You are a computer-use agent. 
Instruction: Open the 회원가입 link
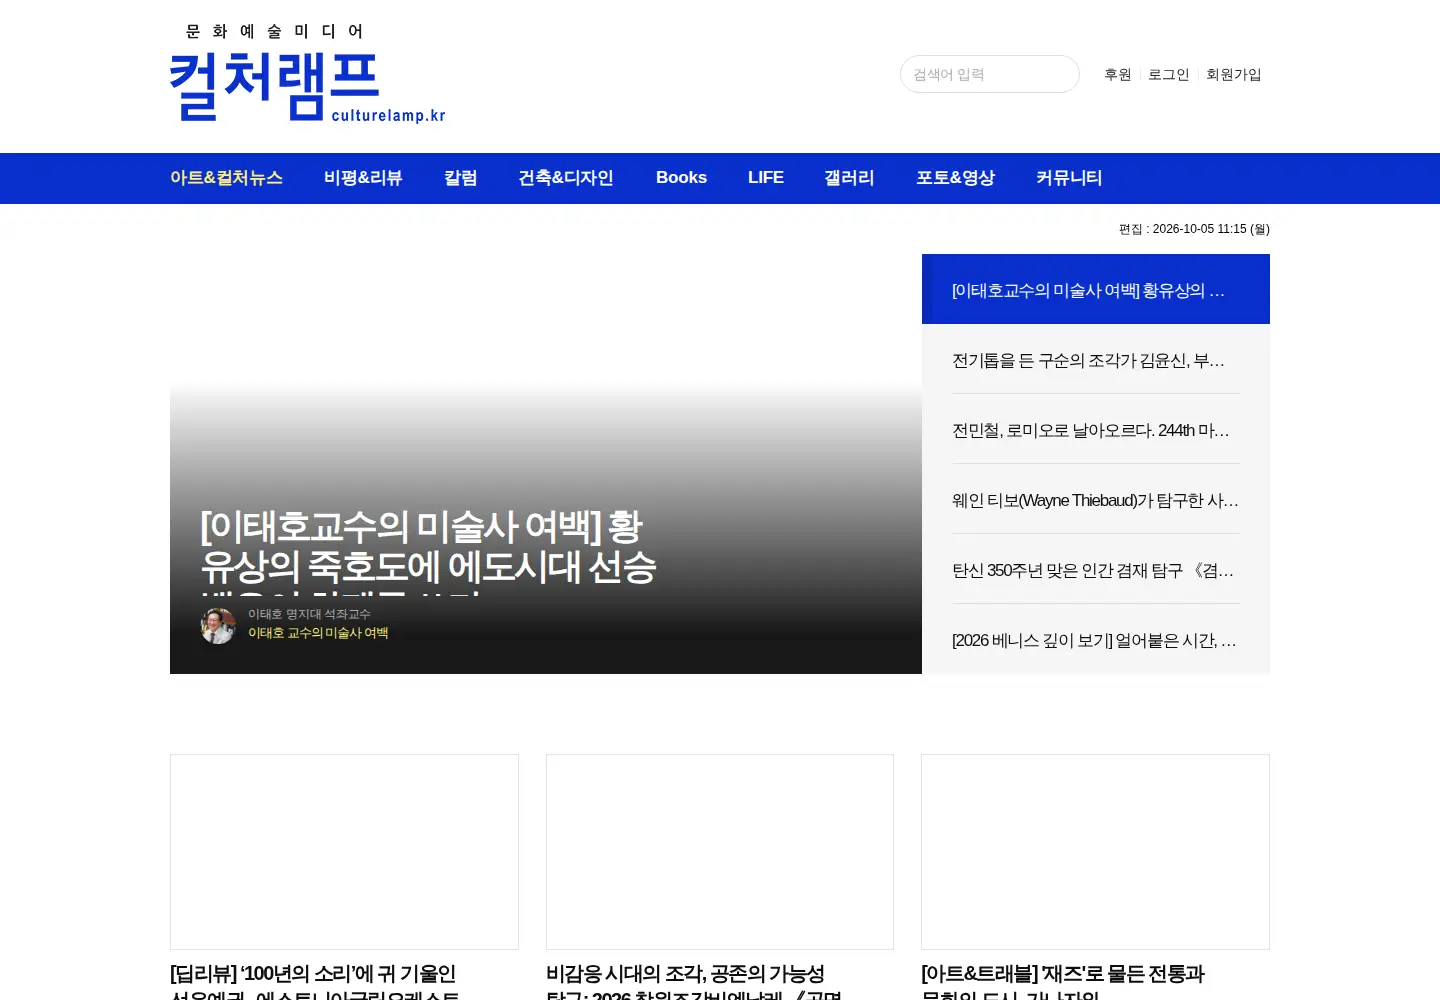click(x=1233, y=75)
